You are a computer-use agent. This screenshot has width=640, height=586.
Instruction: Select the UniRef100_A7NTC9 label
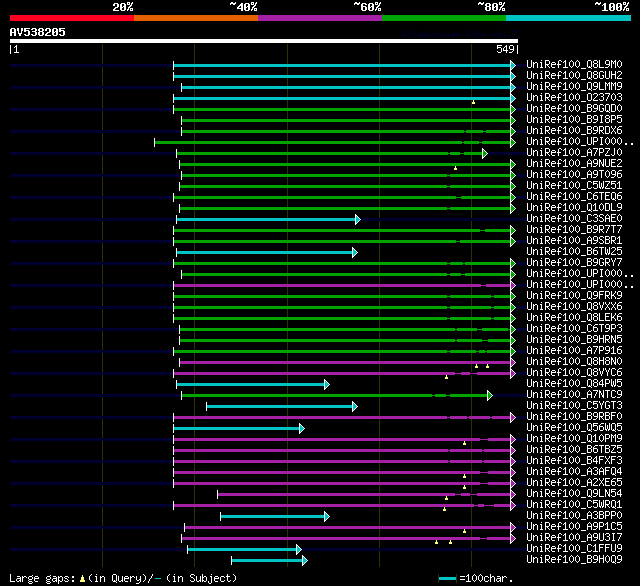(x=574, y=395)
